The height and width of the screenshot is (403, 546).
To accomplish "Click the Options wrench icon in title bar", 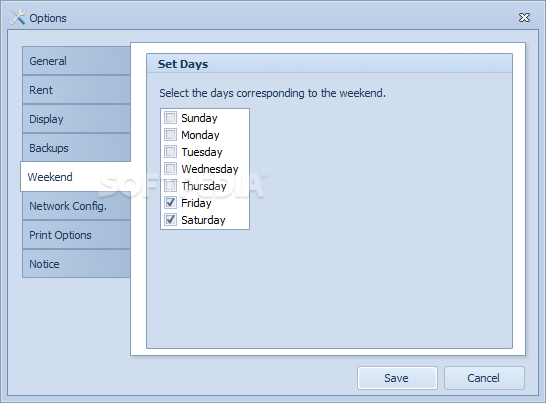I will pyautogui.click(x=18, y=17).
